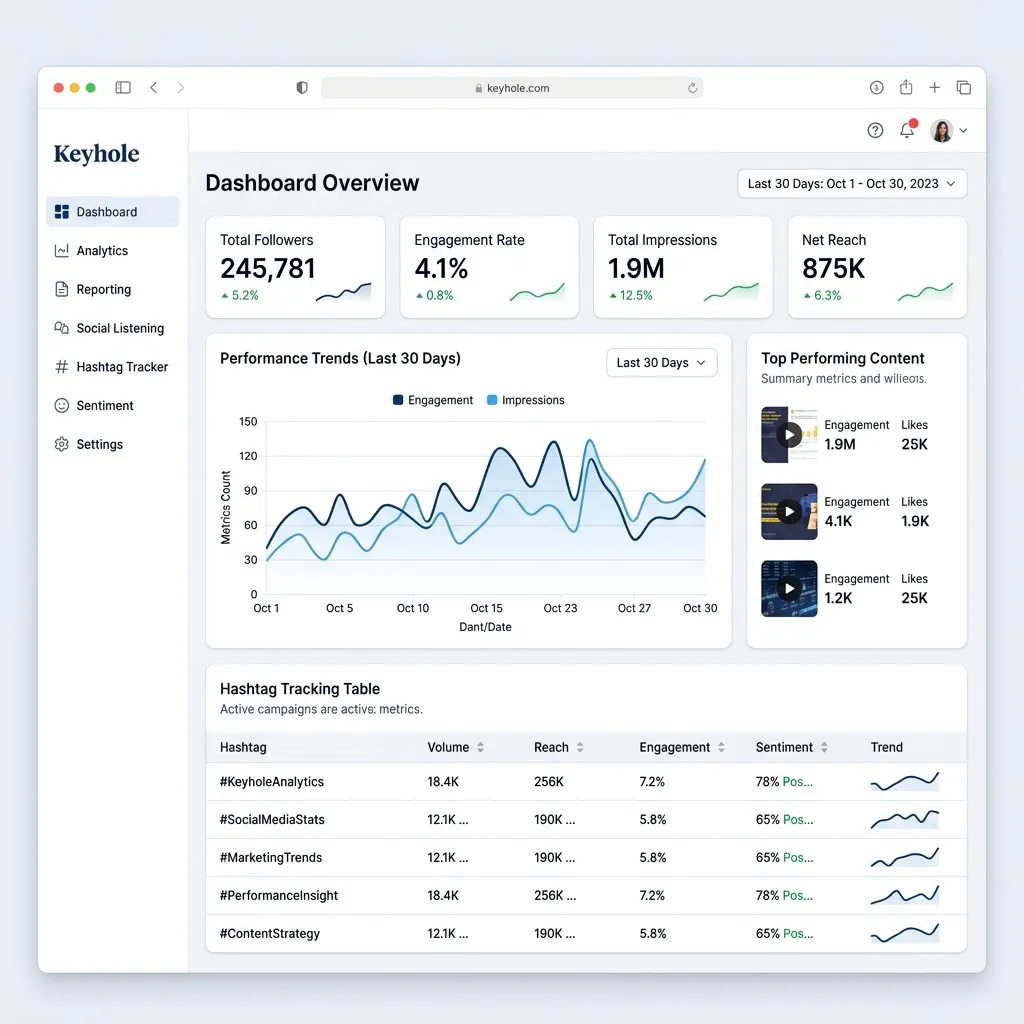The image size is (1024, 1024).
Task: Open a new tab with plus icon
Action: (935, 88)
